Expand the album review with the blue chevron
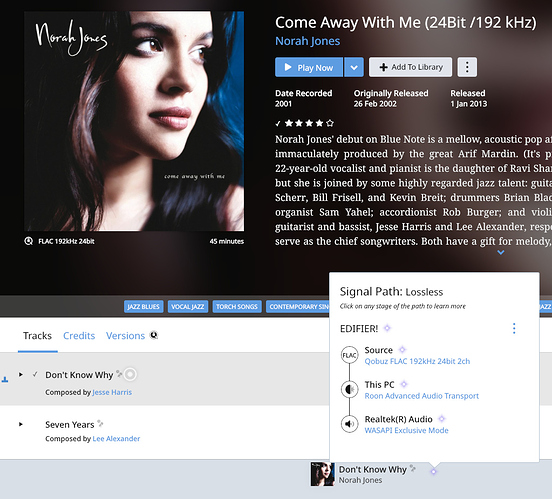Viewport: 552px width, 499px height. 501,252
